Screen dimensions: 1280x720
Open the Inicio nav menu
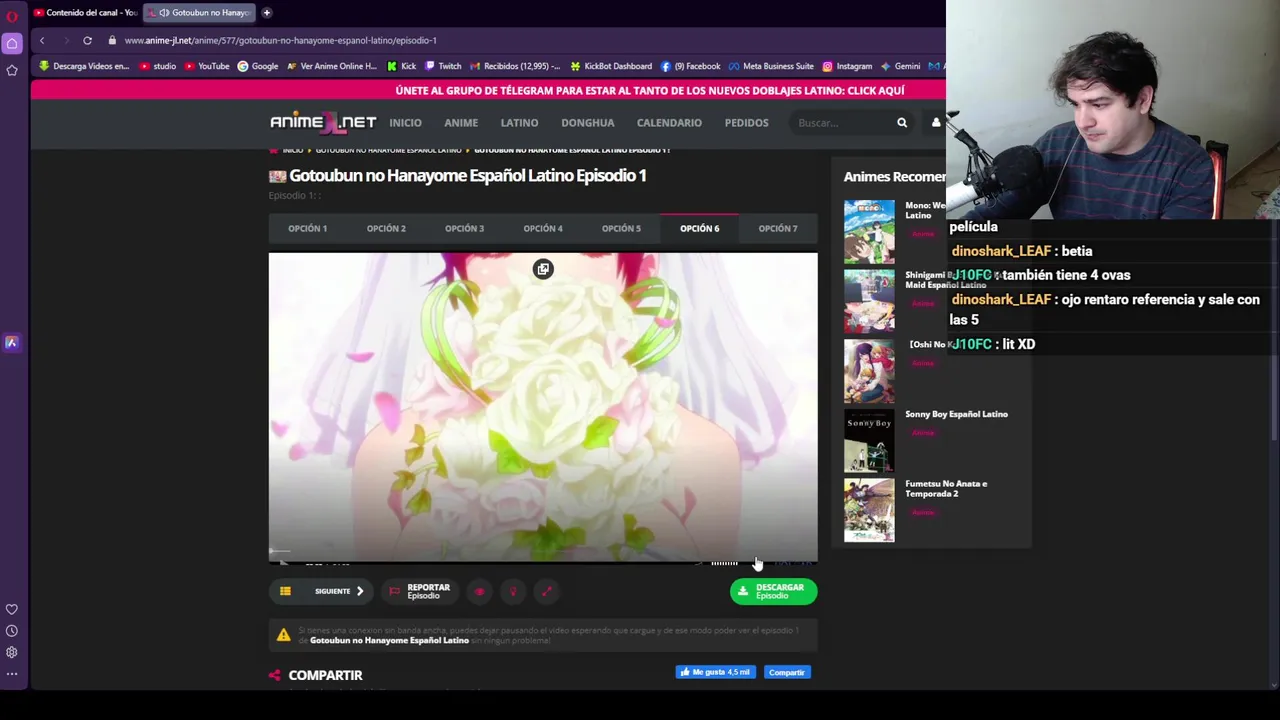click(405, 123)
